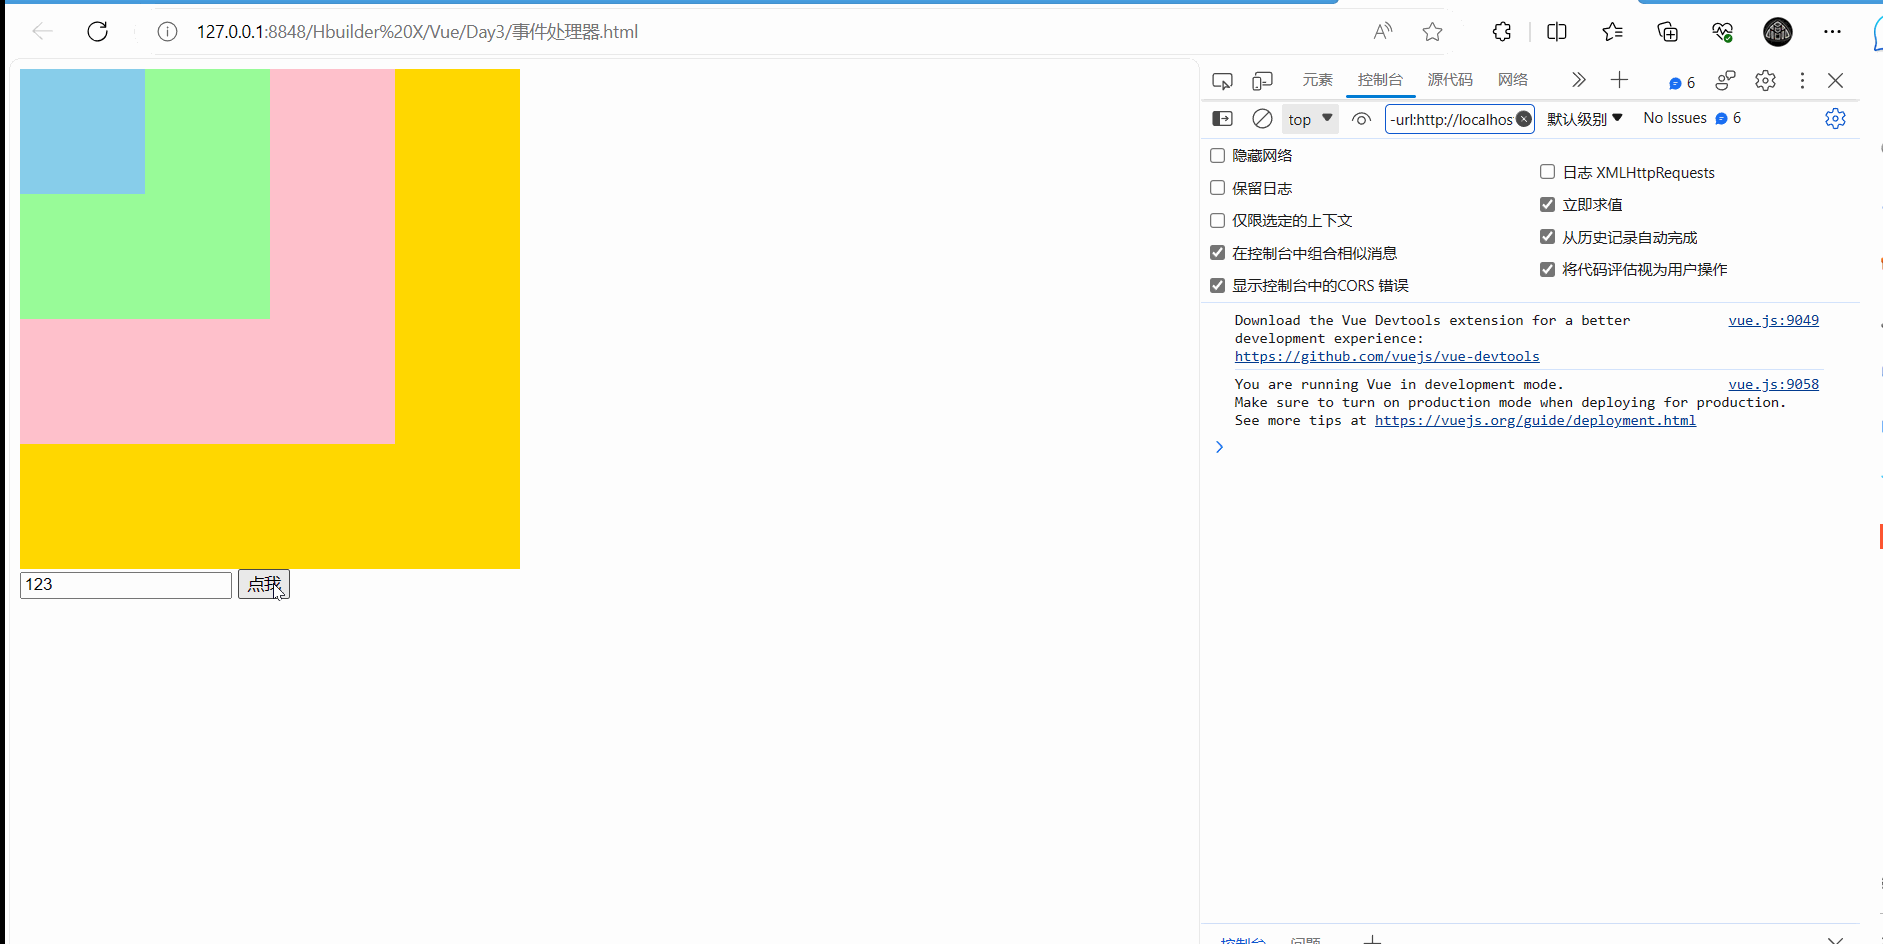Image resolution: width=1883 pixels, height=944 pixels.
Task: Clear the console filter text
Action: click(1523, 119)
